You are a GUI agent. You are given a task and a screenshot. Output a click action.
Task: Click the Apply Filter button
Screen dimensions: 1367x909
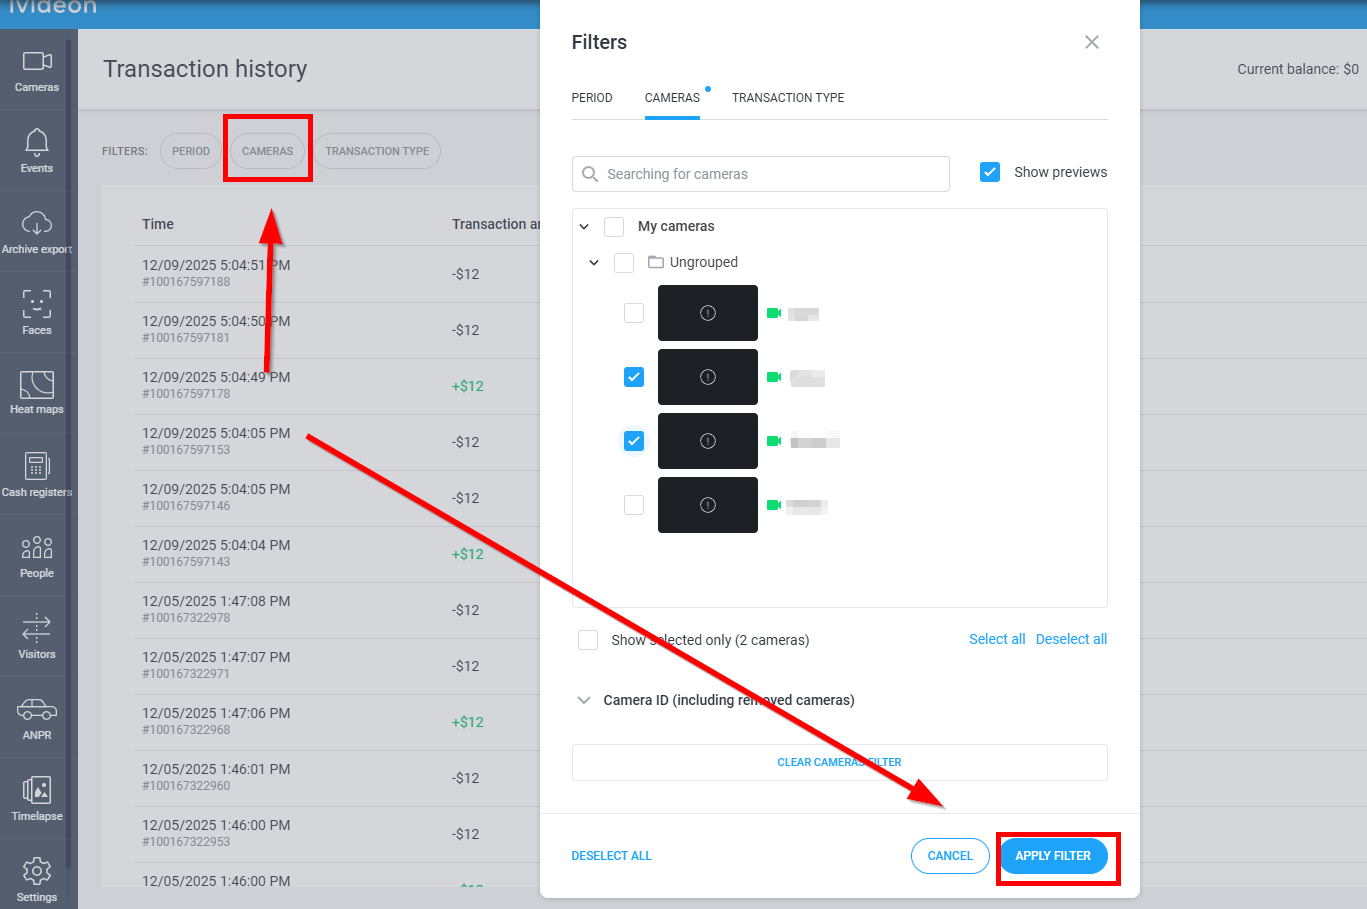click(x=1053, y=856)
